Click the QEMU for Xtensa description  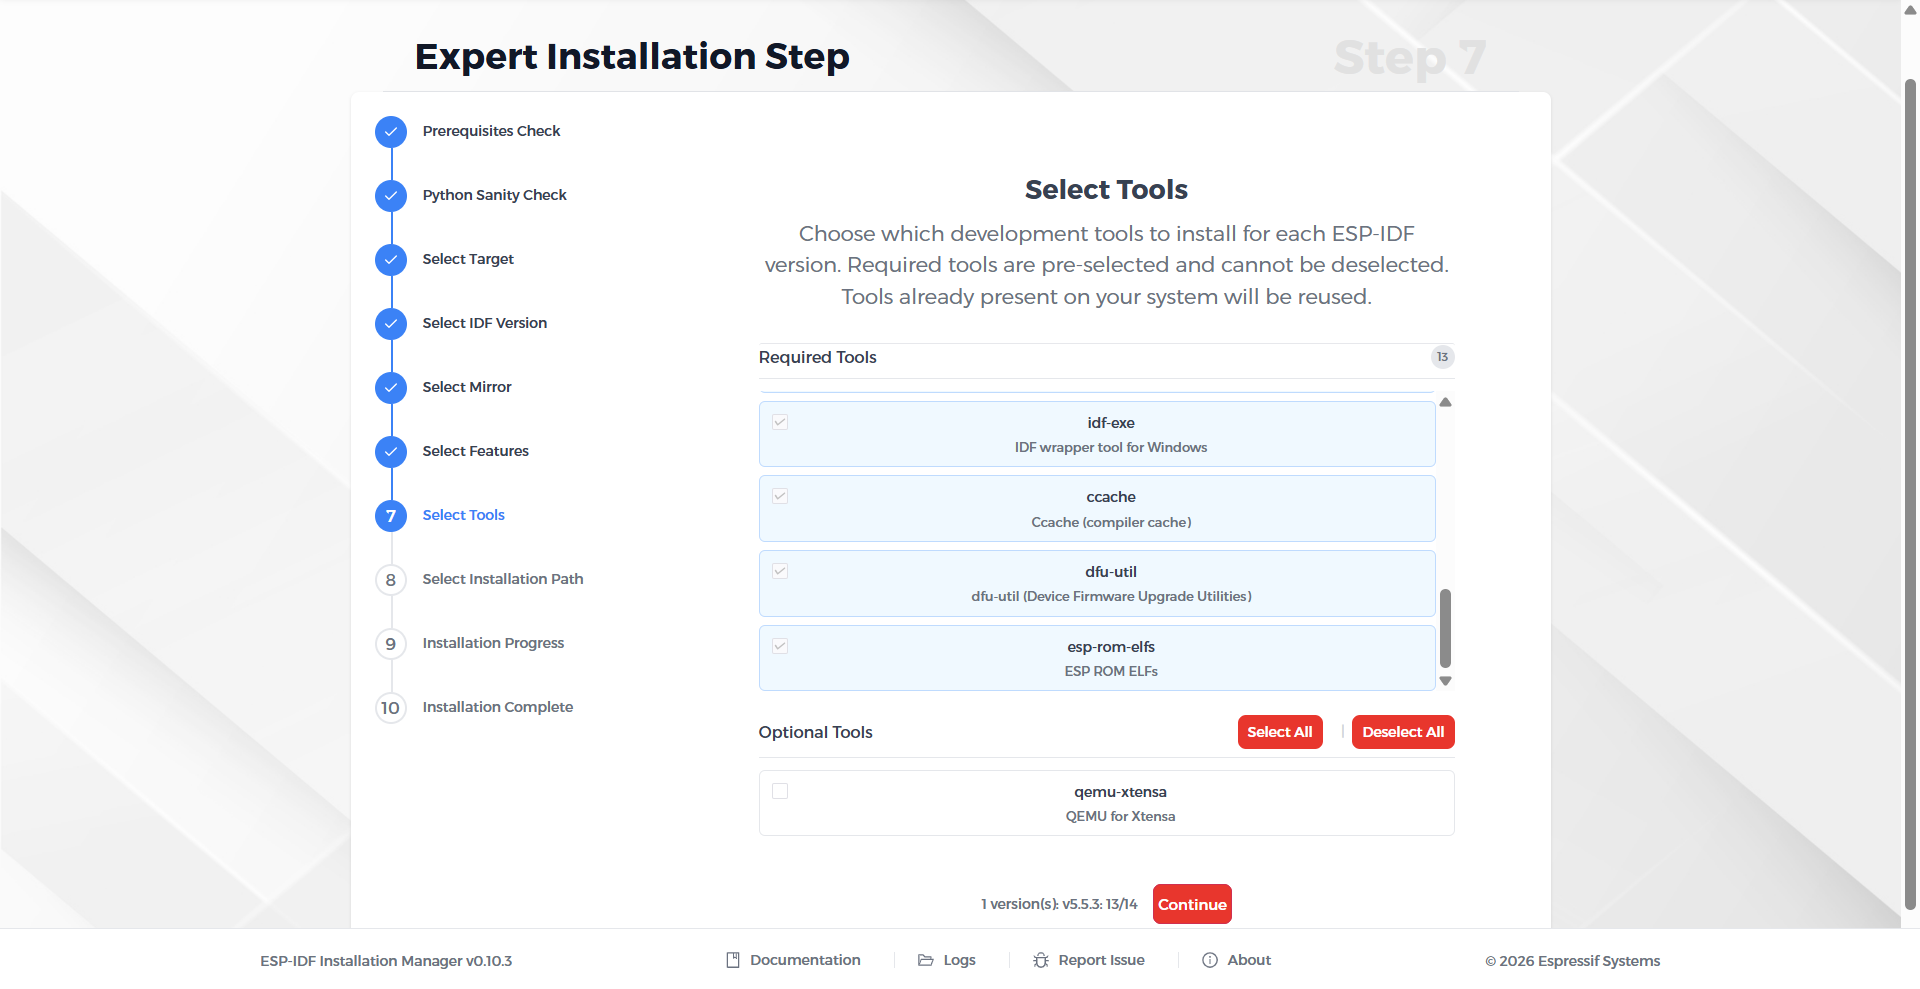click(x=1120, y=816)
